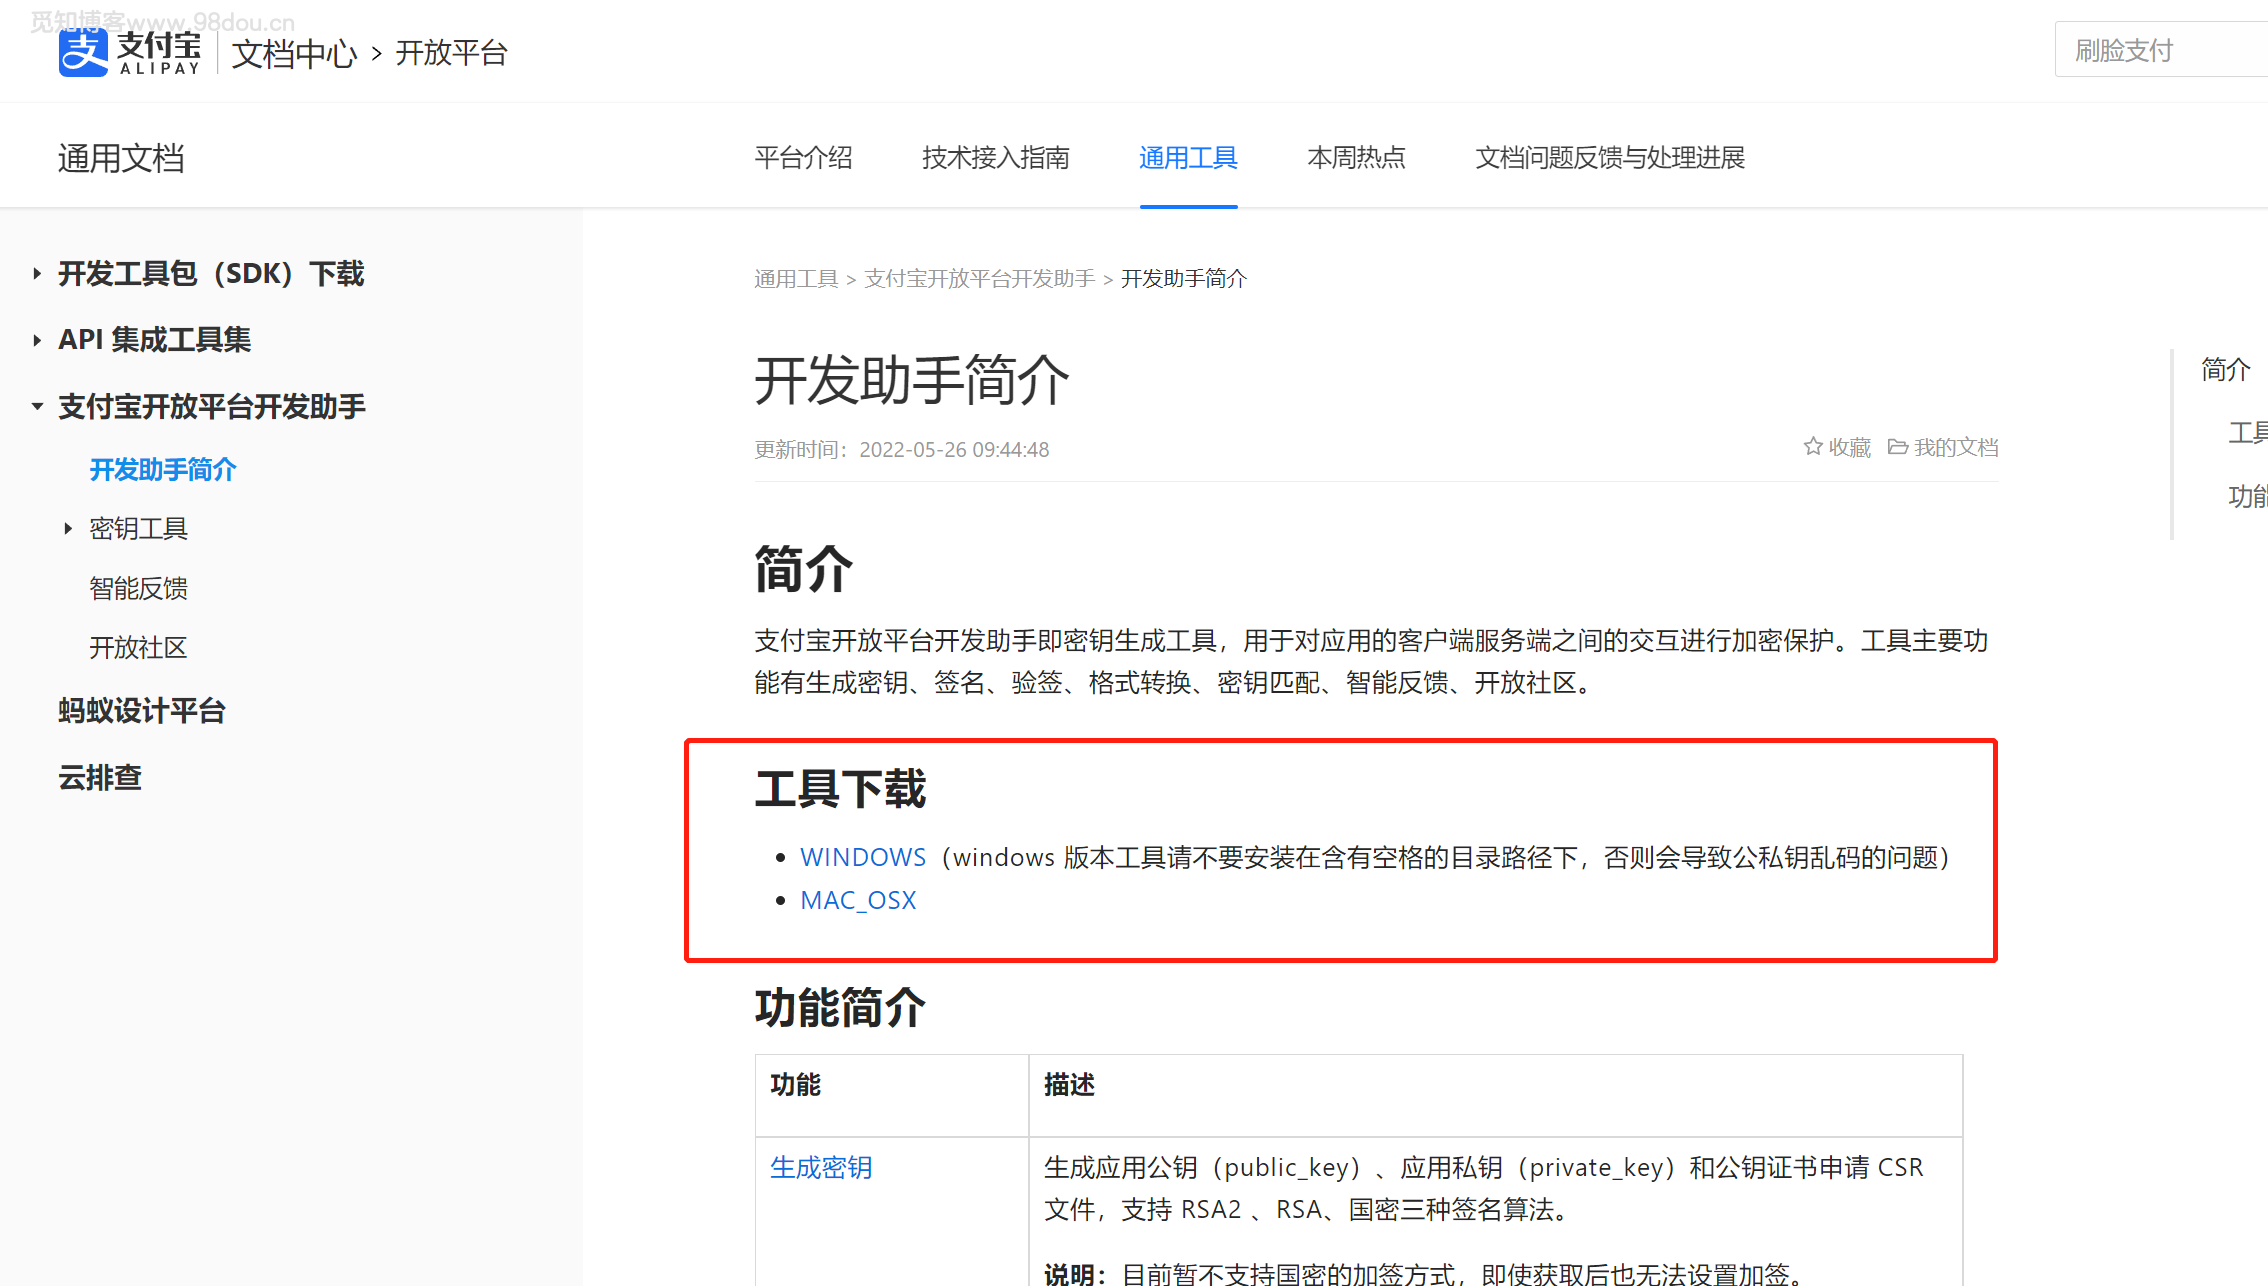Expand 密钥工具 submenu arrow

(x=68, y=528)
